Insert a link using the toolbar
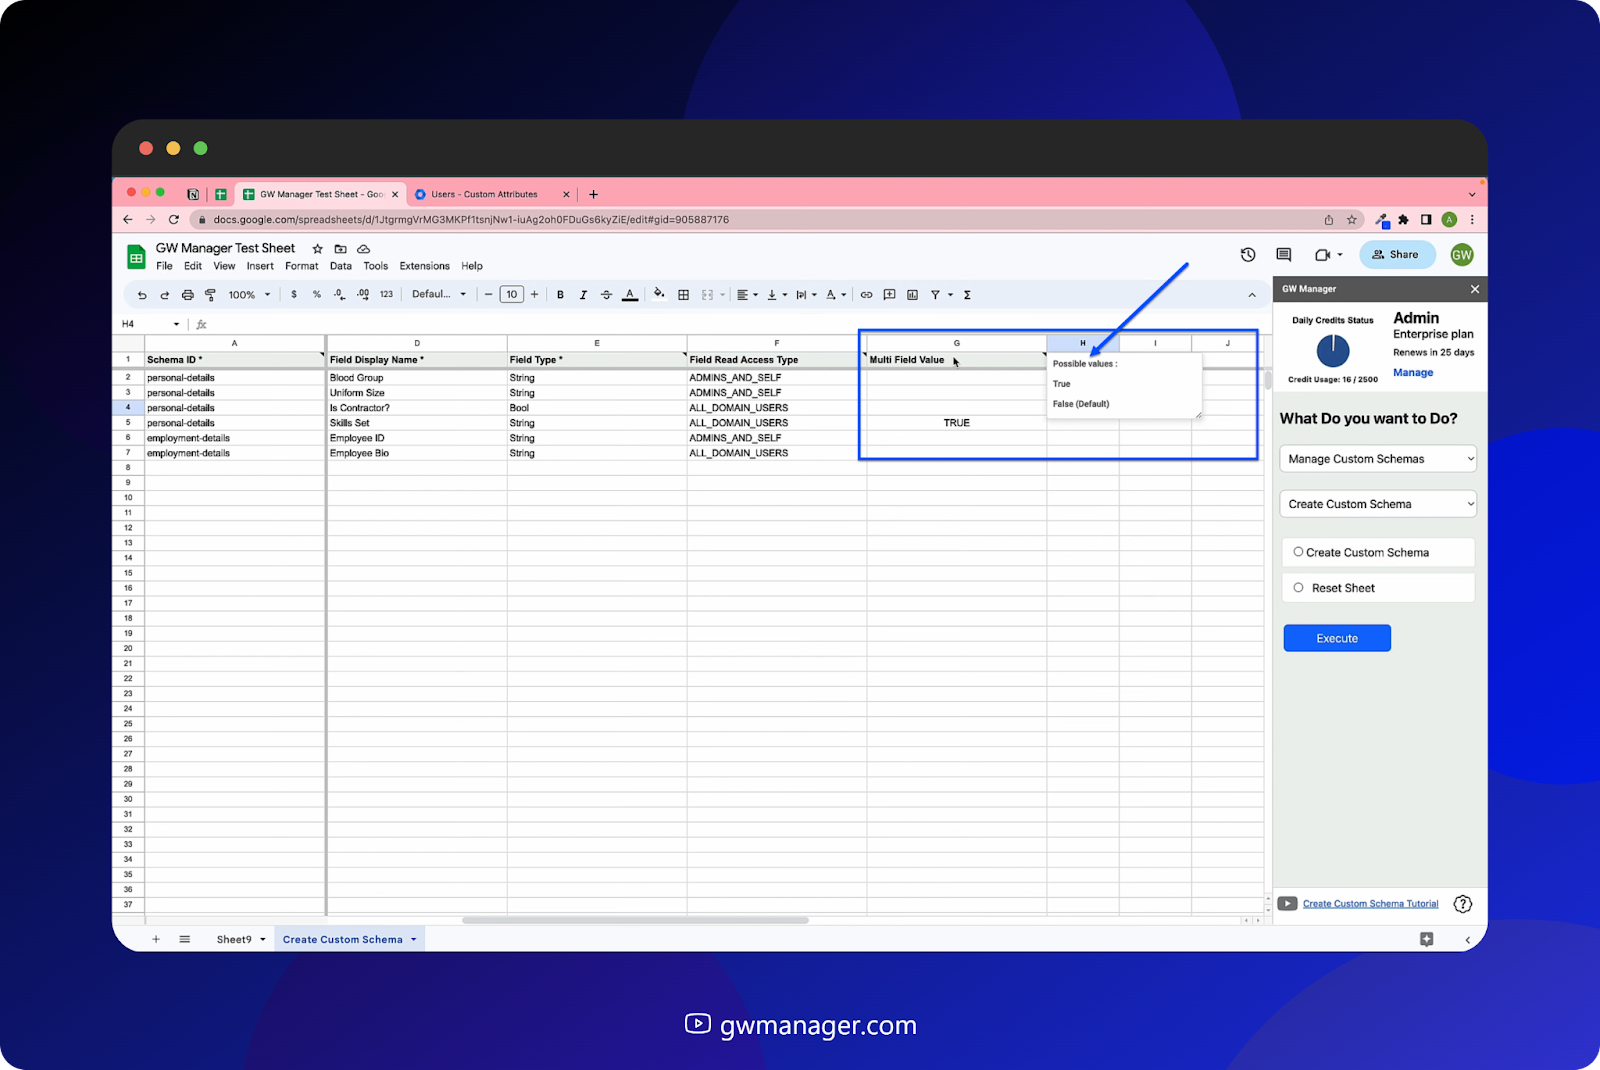The width and height of the screenshot is (1600, 1070). [x=866, y=295]
